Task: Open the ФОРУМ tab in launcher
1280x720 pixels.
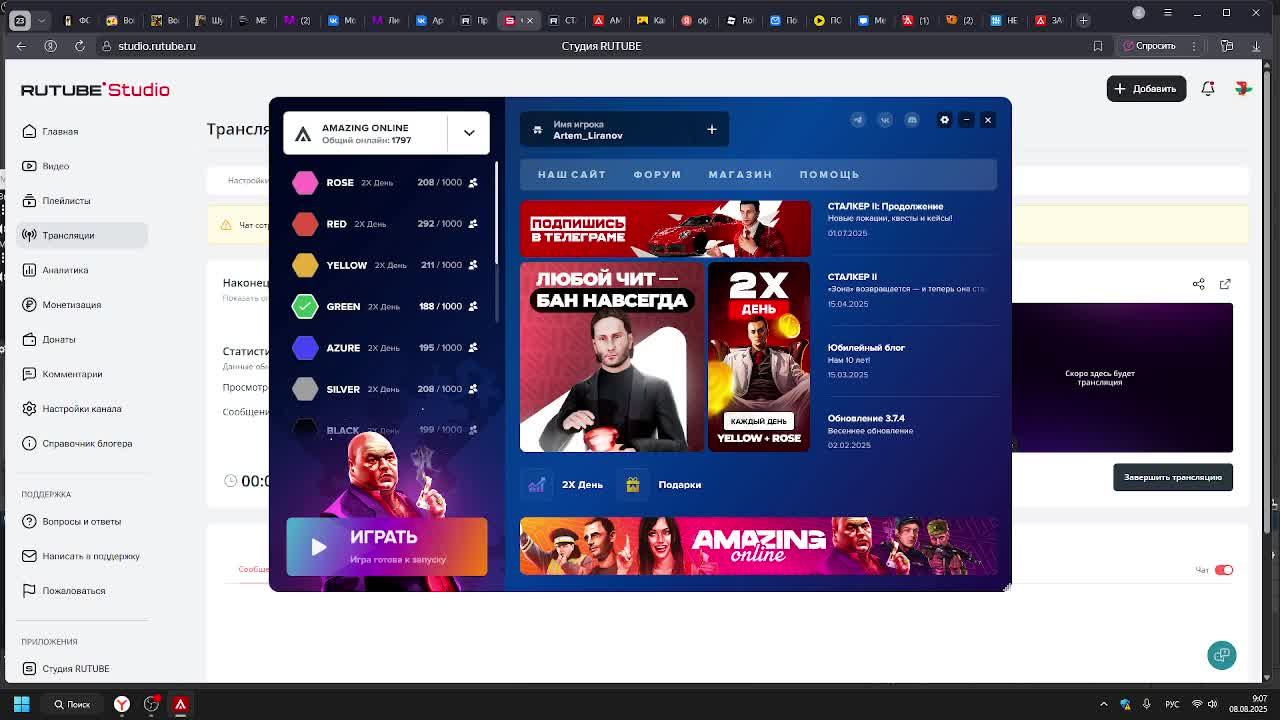Action: [x=657, y=174]
